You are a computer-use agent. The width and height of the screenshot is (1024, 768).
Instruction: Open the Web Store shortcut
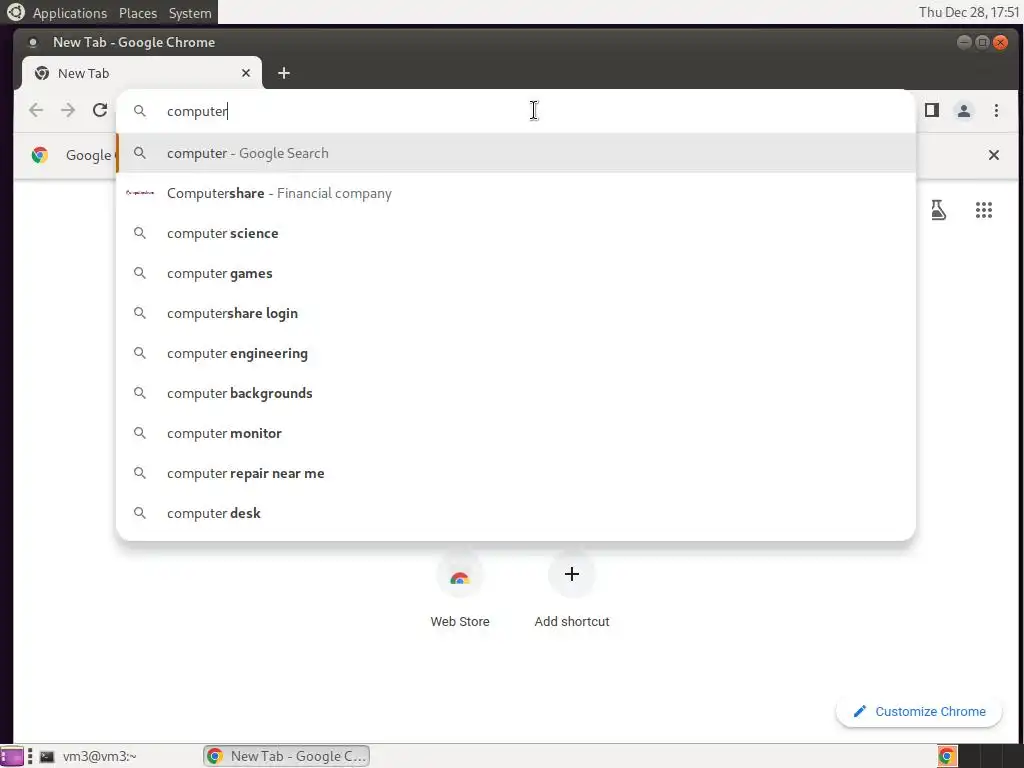(x=460, y=591)
